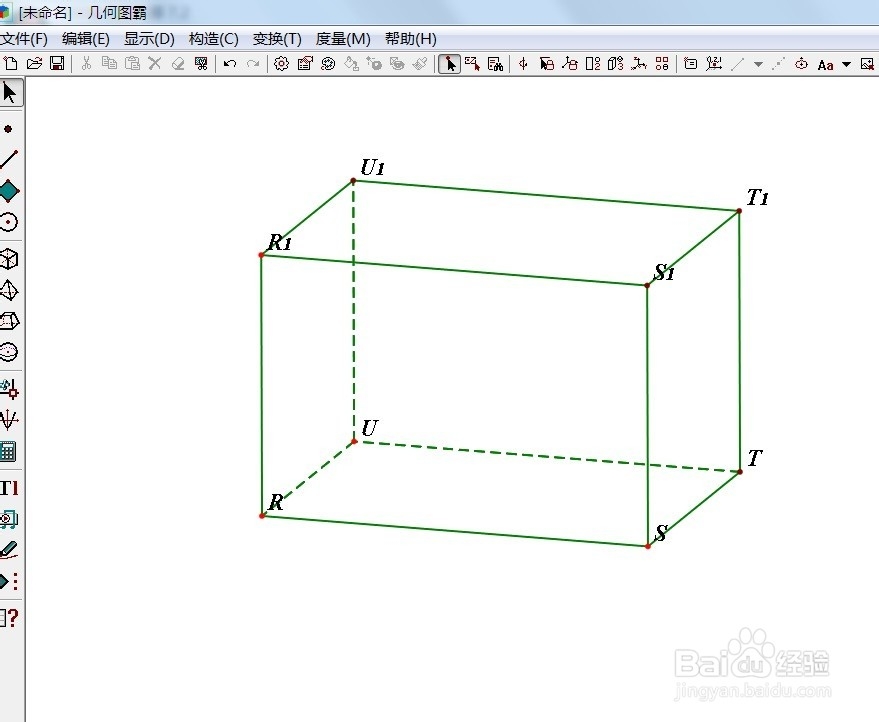879x722 pixels.
Task: Click the properties sheet icon
Action: click(x=305, y=63)
